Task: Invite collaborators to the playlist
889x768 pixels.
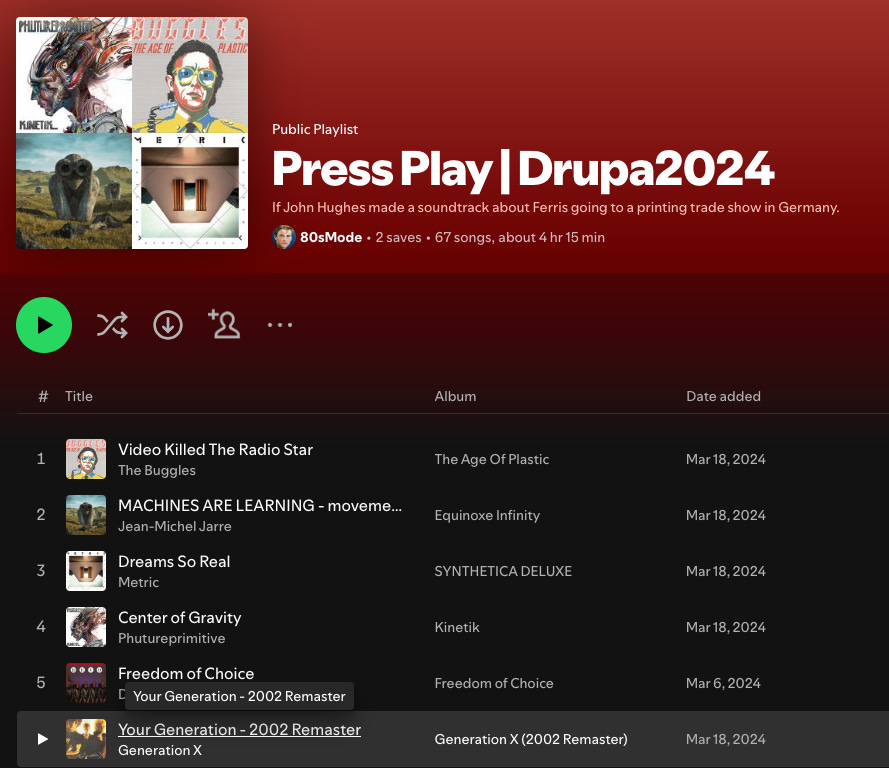Action: coord(224,324)
